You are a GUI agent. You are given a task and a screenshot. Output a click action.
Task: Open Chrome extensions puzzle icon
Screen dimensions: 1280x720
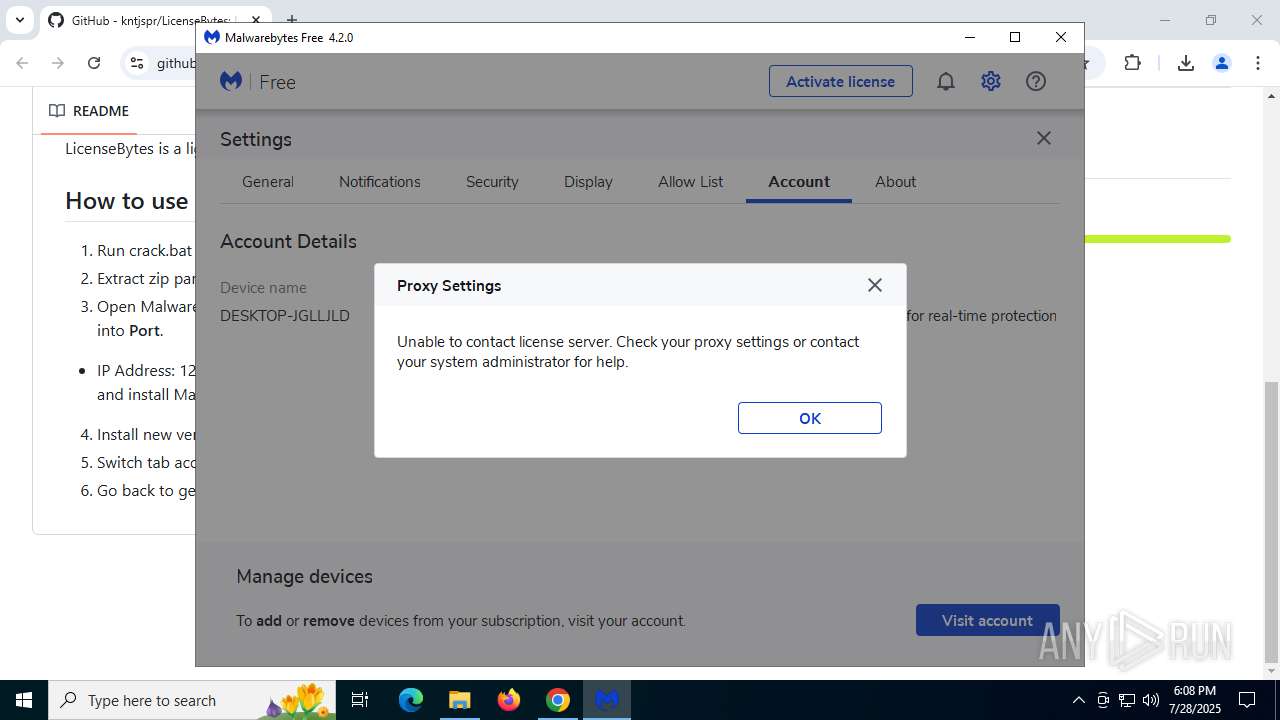pyautogui.click(x=1132, y=63)
